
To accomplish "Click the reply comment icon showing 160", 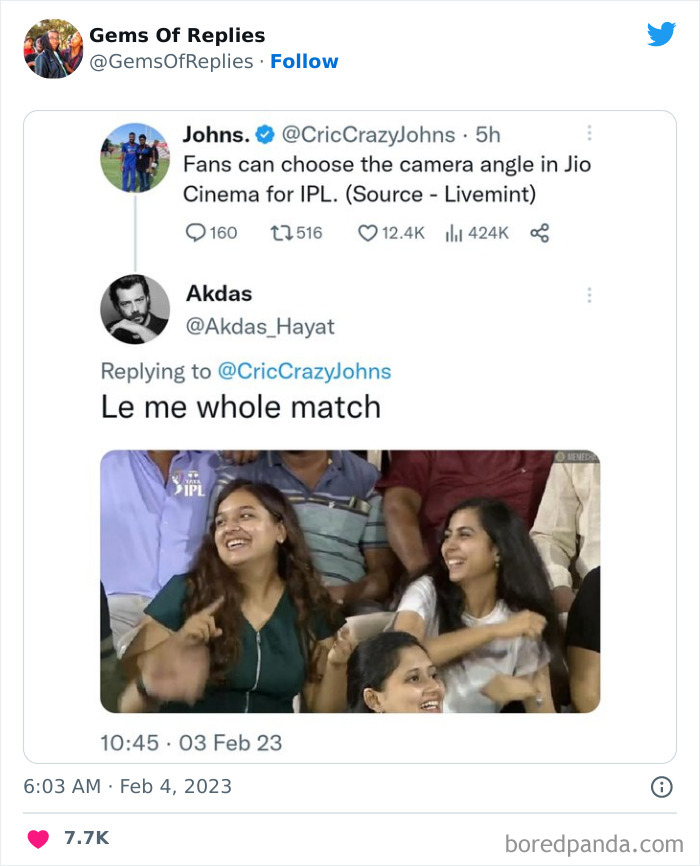I will pyautogui.click(x=195, y=233).
